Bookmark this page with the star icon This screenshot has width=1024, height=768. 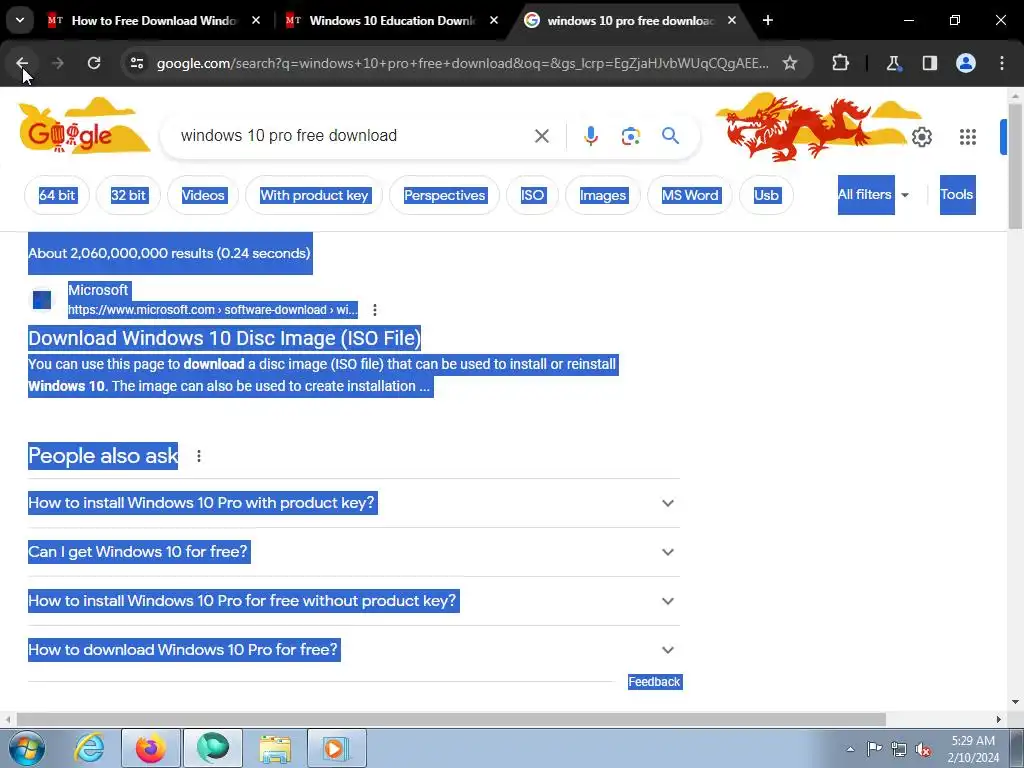pyautogui.click(x=790, y=63)
